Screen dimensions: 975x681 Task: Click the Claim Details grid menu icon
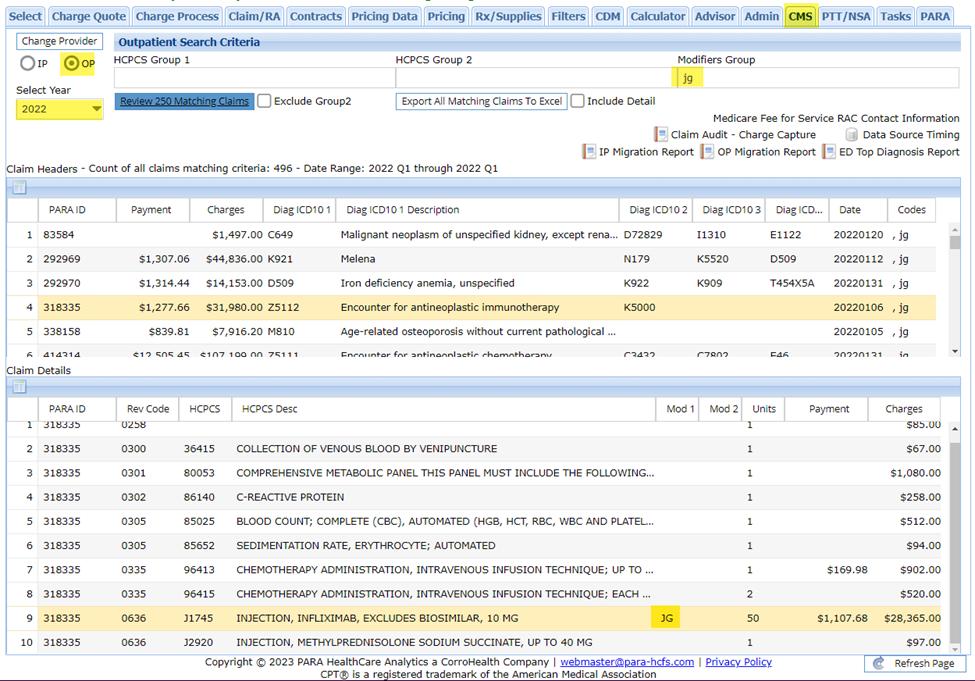(x=19, y=387)
